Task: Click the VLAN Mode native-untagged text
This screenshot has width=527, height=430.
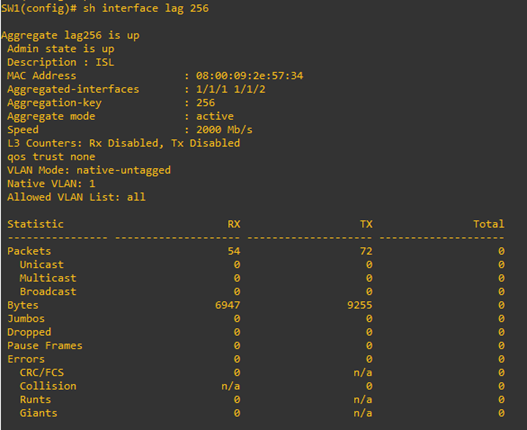Action: [89, 170]
